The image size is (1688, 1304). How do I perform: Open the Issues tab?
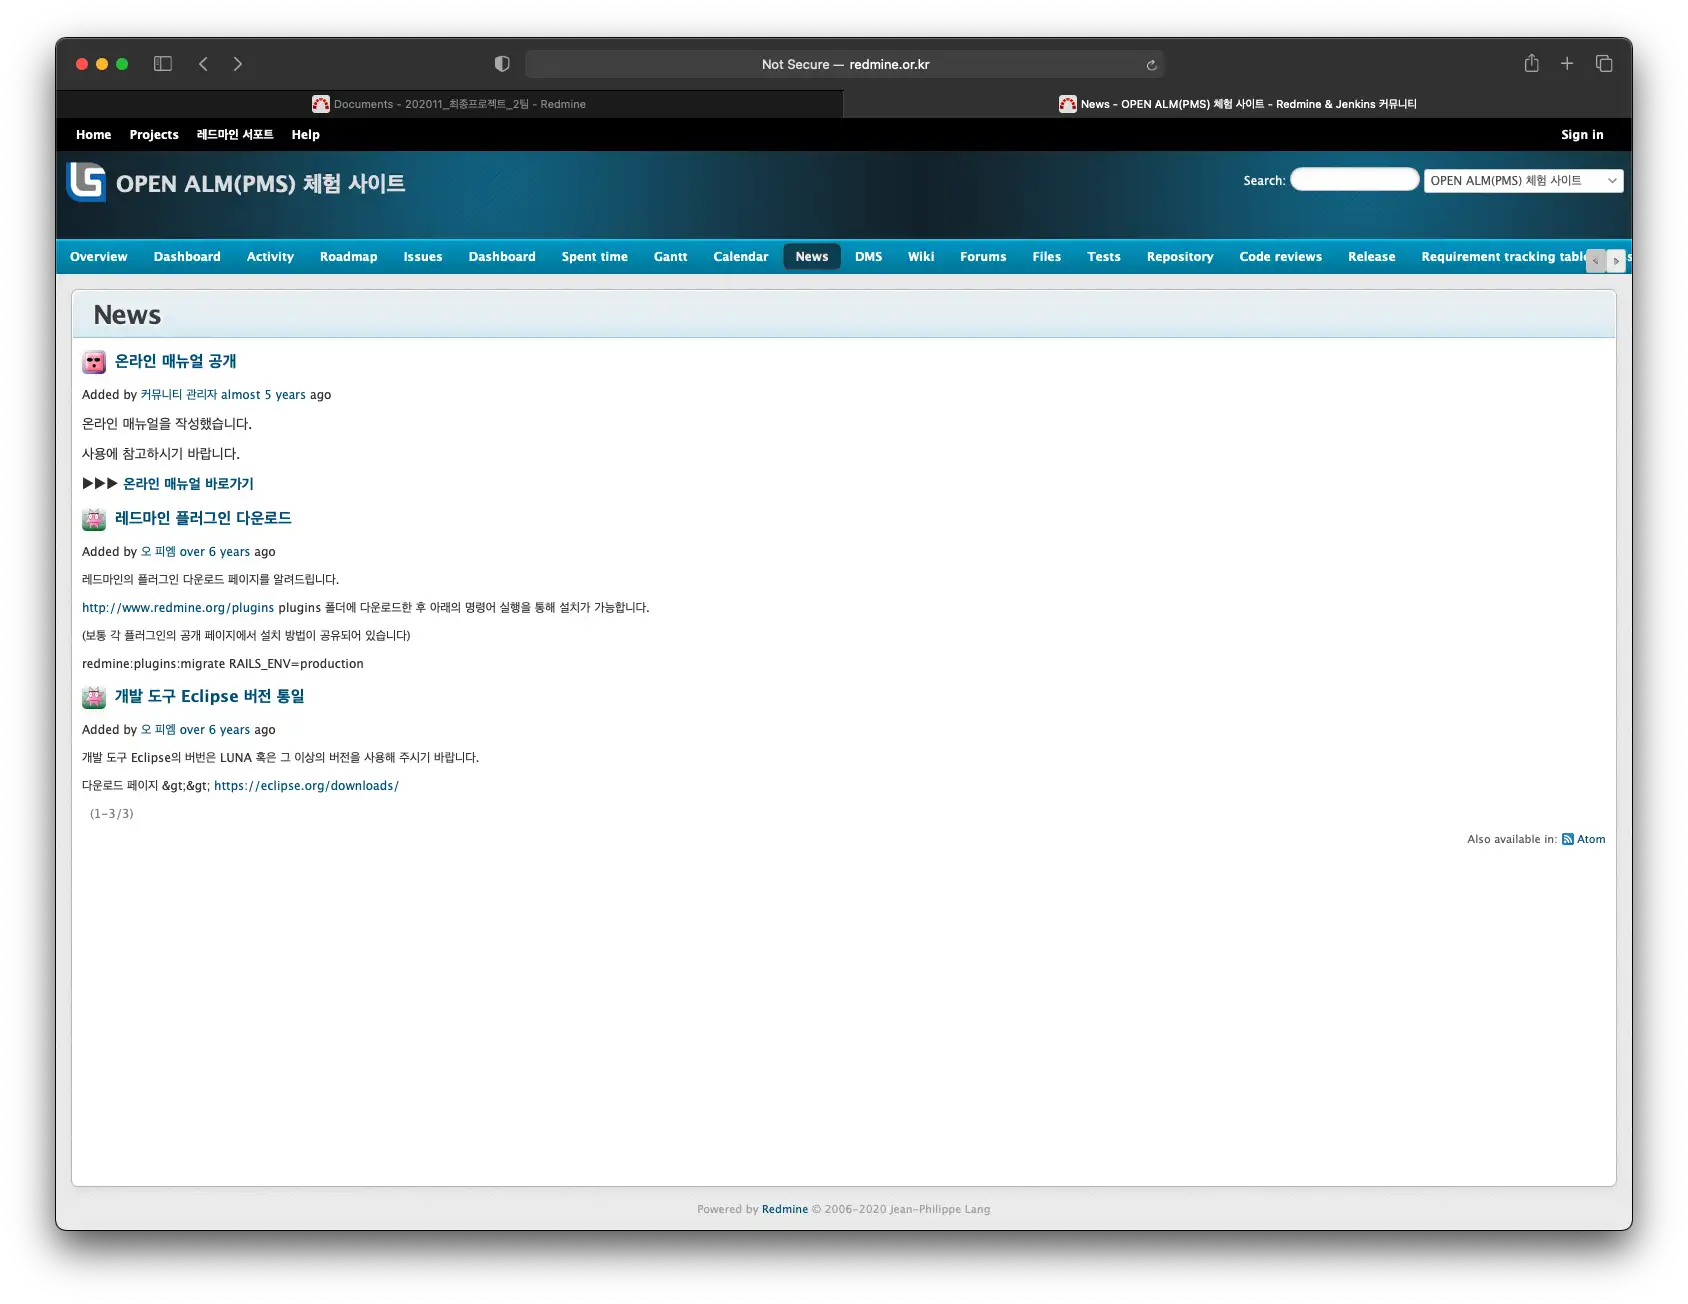[422, 257]
